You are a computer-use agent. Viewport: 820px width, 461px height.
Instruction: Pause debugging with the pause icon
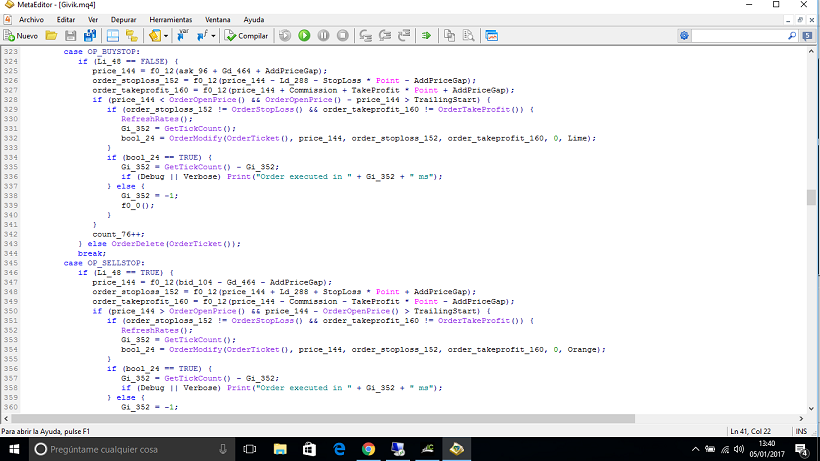pyautogui.click(x=323, y=36)
